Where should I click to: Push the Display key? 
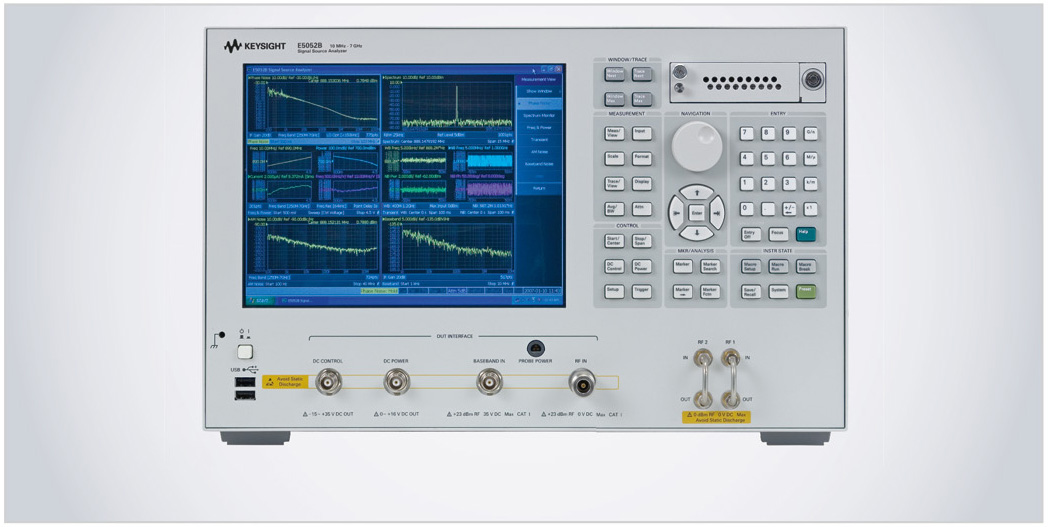642,184
